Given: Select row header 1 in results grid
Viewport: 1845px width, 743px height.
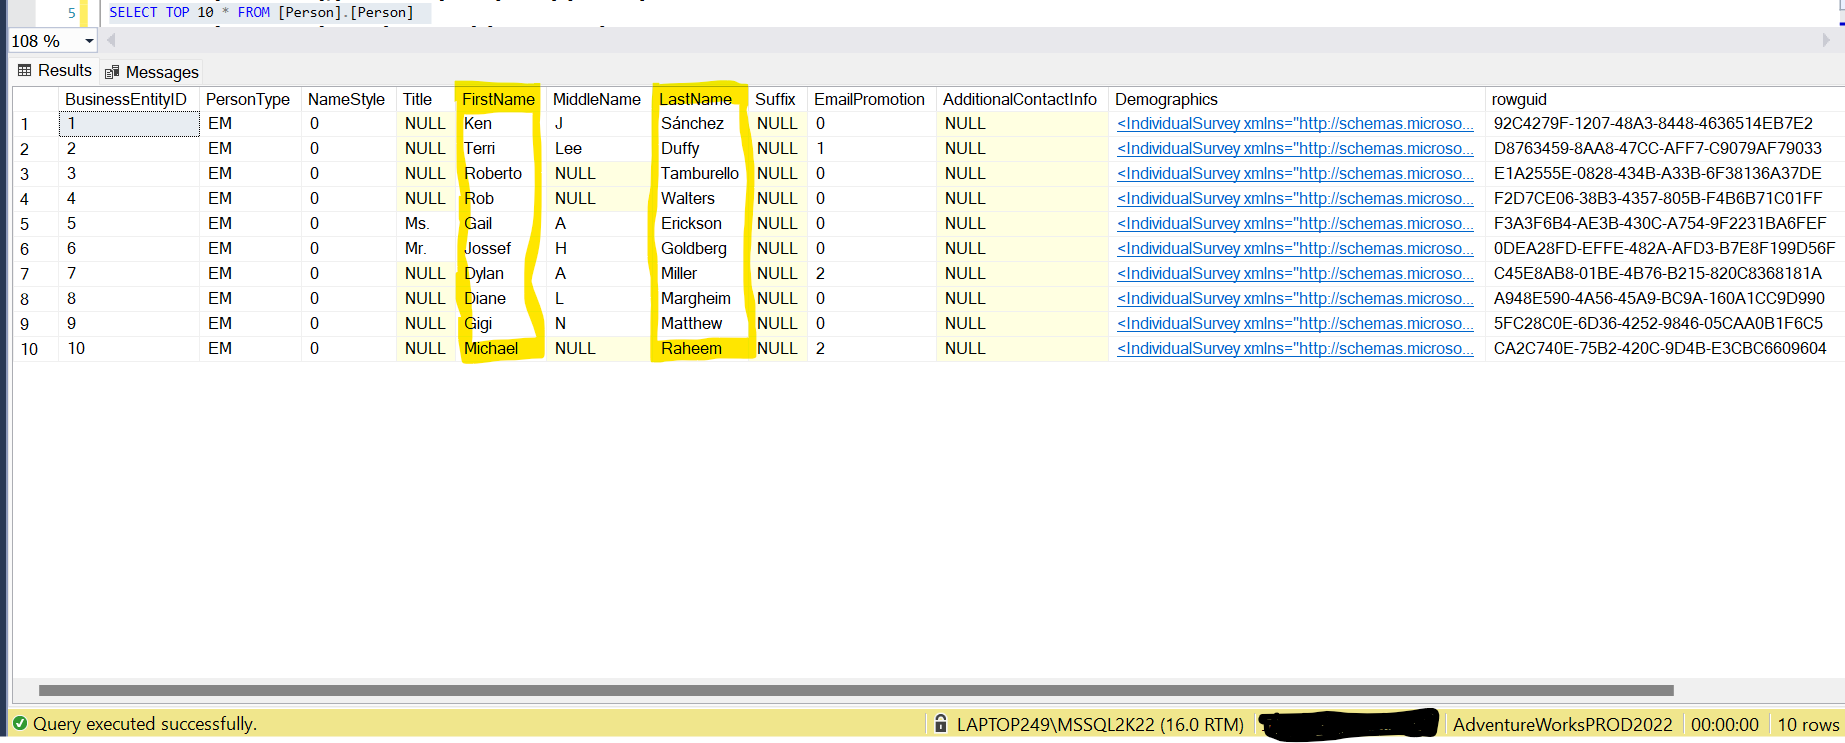Looking at the screenshot, I should click(35, 124).
